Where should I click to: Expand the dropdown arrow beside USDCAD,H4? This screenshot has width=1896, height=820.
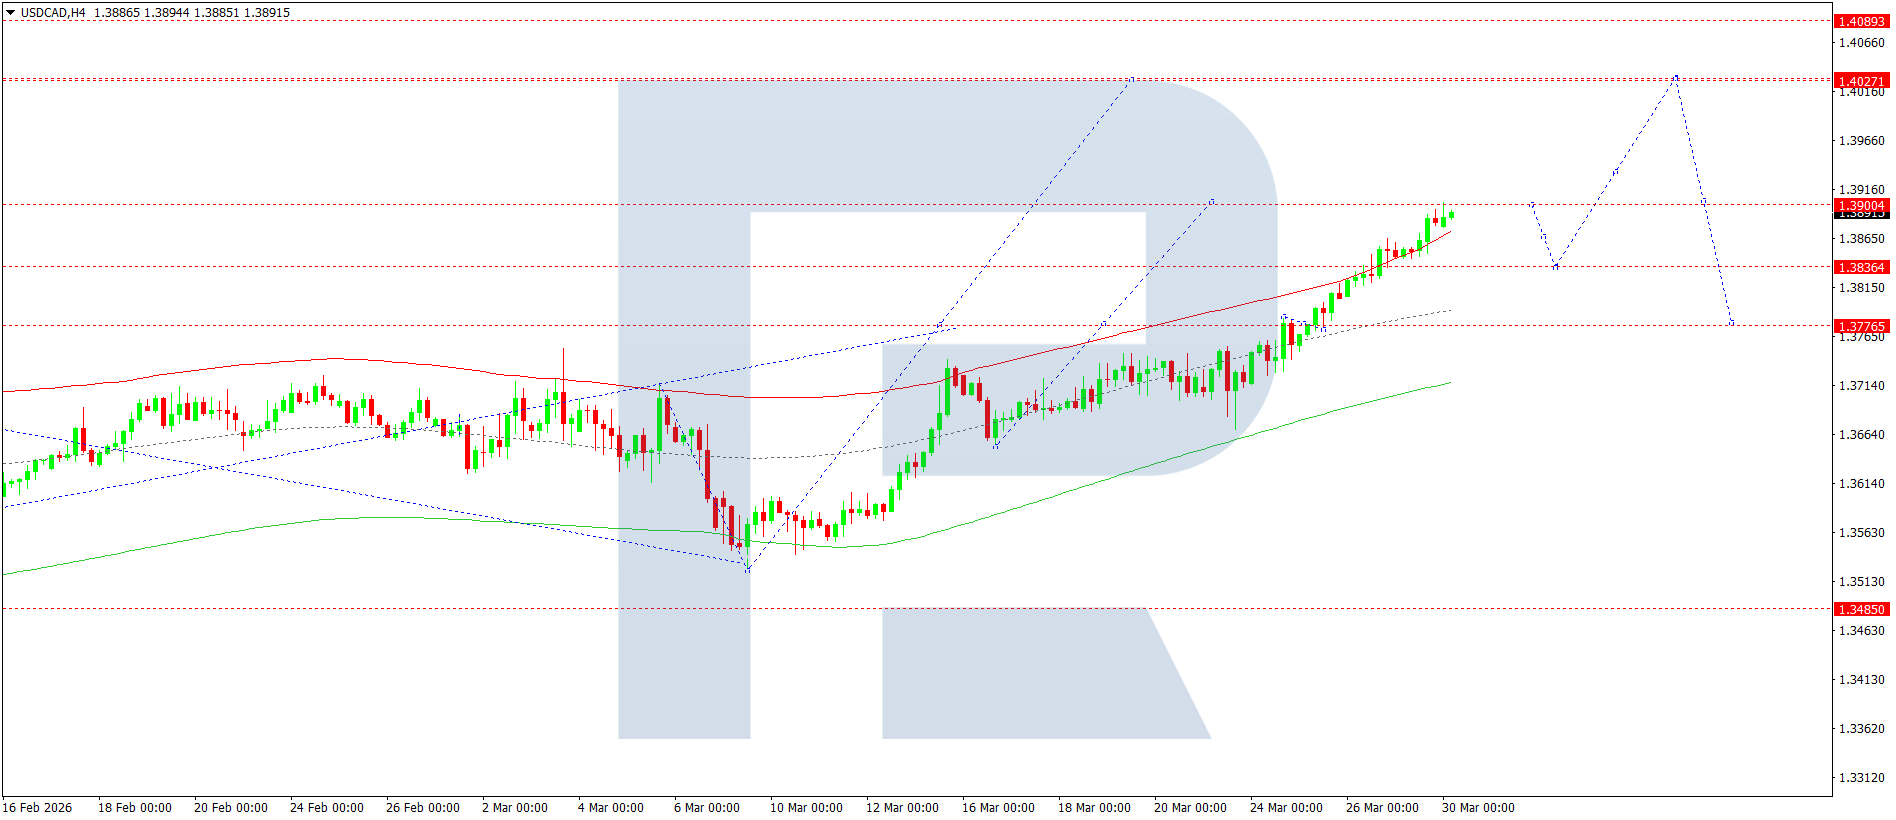coord(10,13)
